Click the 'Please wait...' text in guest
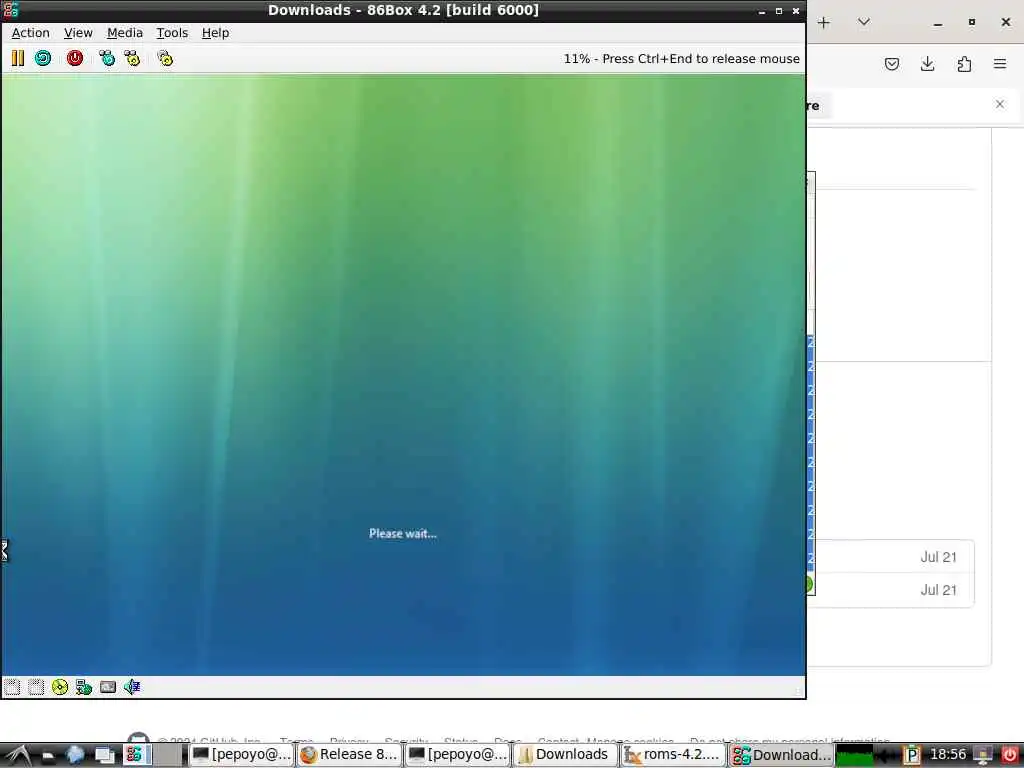 click(403, 534)
